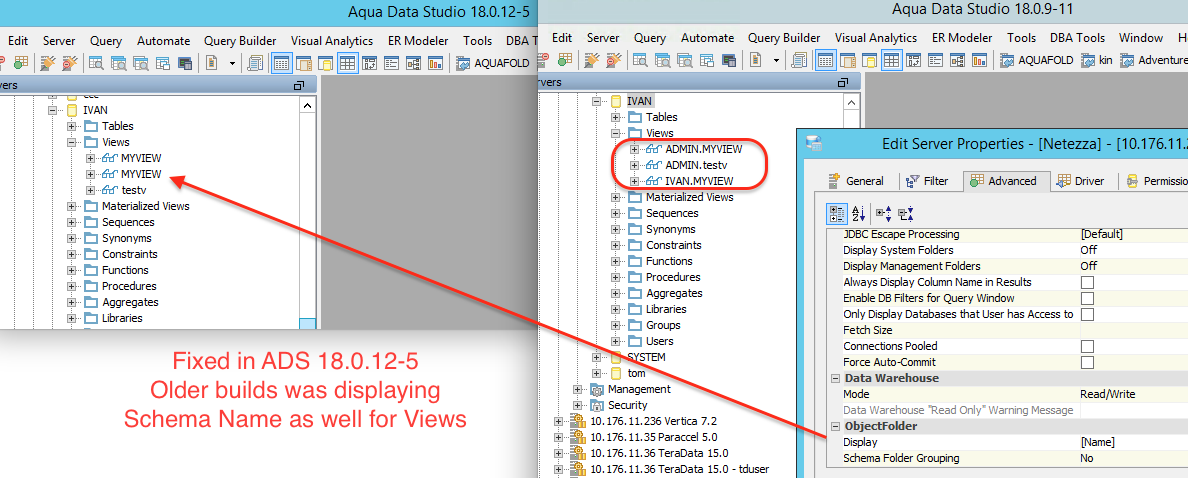Image resolution: width=1188 pixels, height=478 pixels.
Task: Click the collapse all properties icon
Action: coord(905,213)
